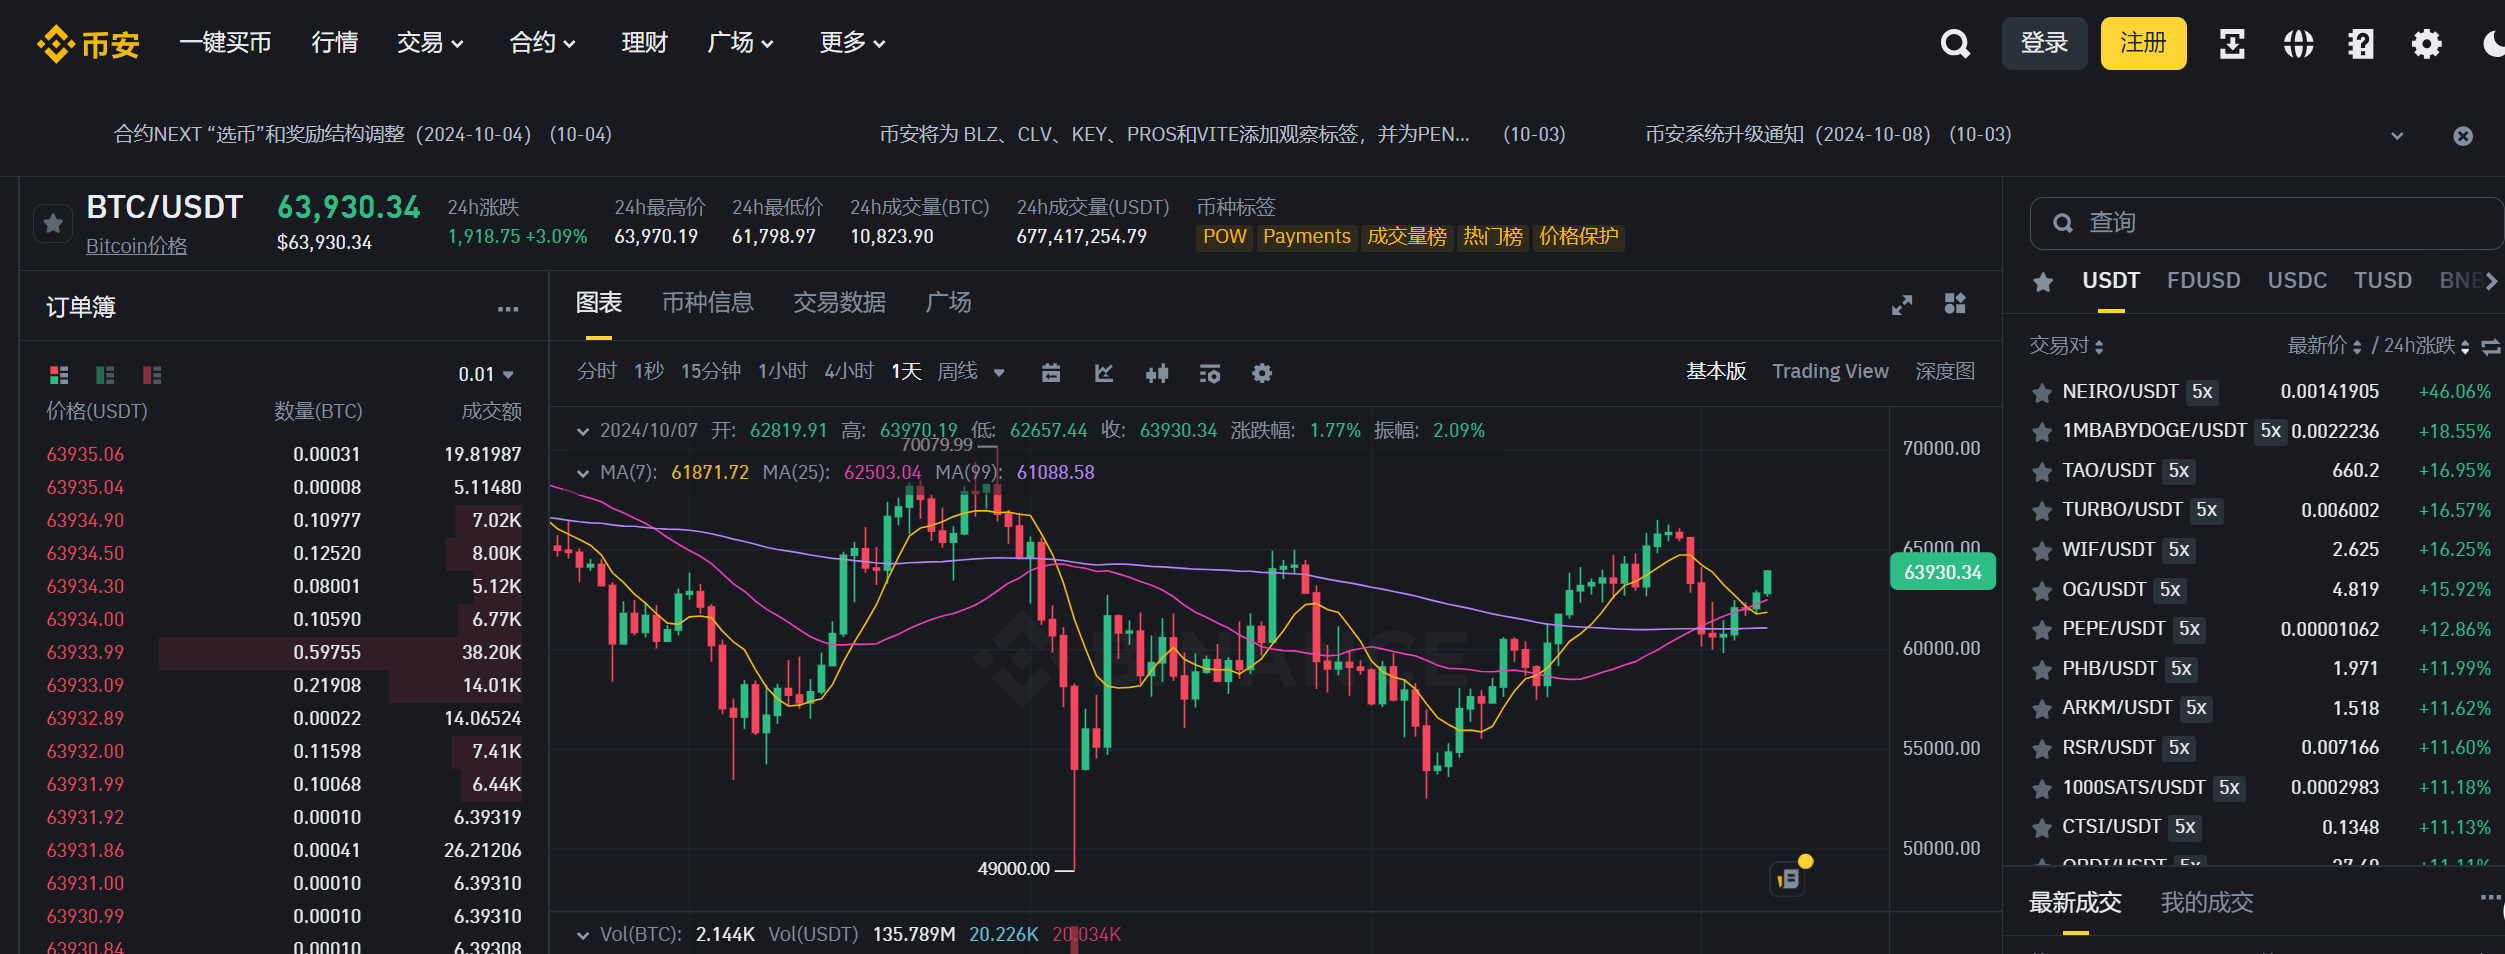Screen dimensions: 2505x954
Task: Click the POW coin tag
Action: click(1225, 237)
